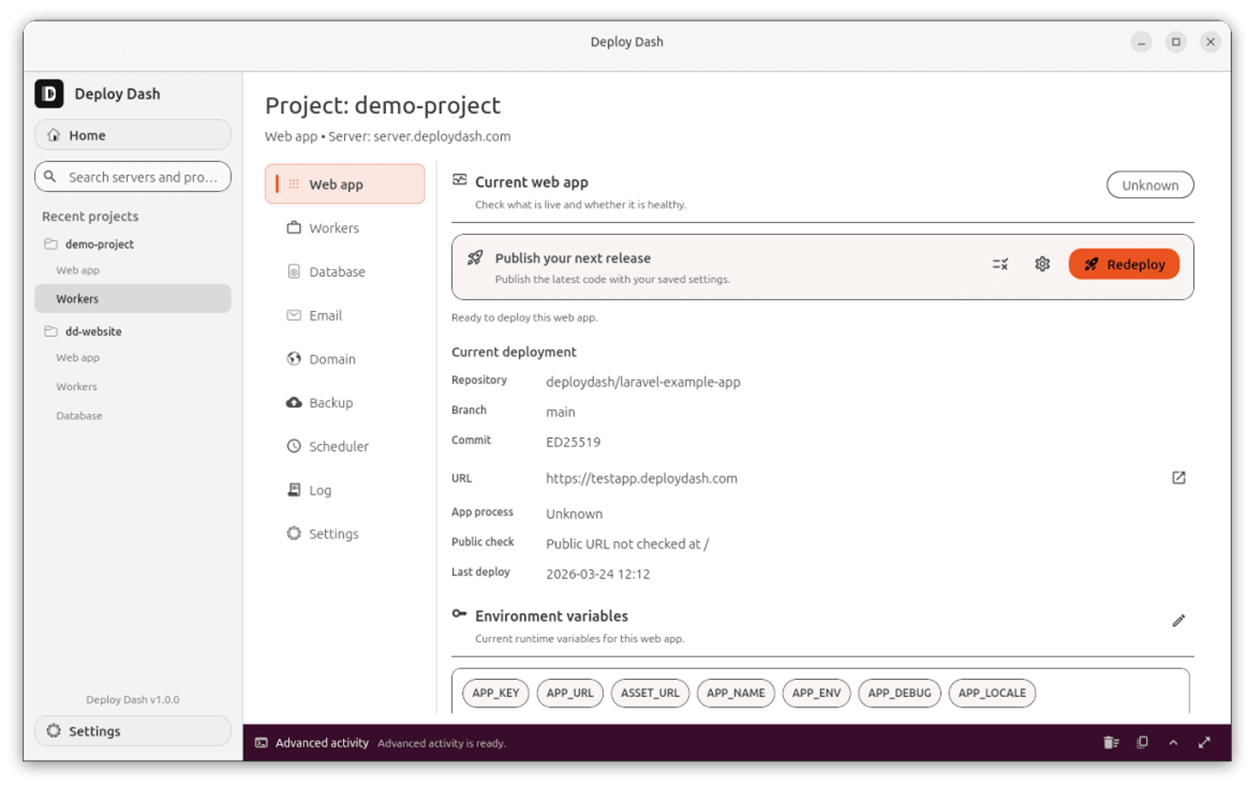This screenshot has height=787, width=1254.
Task: Expand advanced activity panel with chevron
Action: (1173, 743)
